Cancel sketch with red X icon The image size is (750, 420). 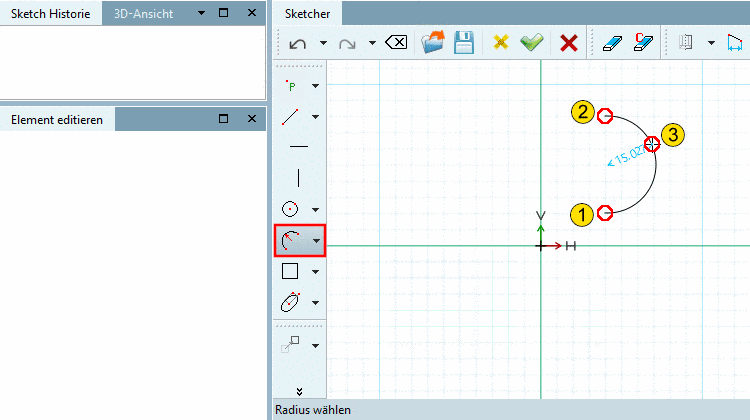coord(569,43)
